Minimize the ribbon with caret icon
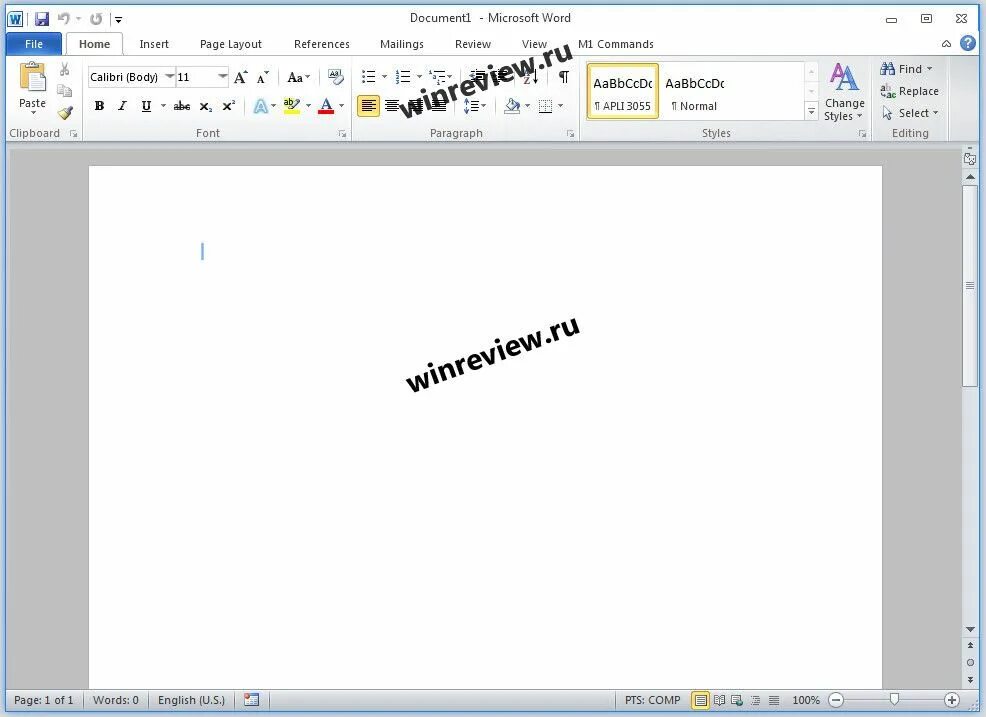Screen dimensions: 986x717 point(946,44)
